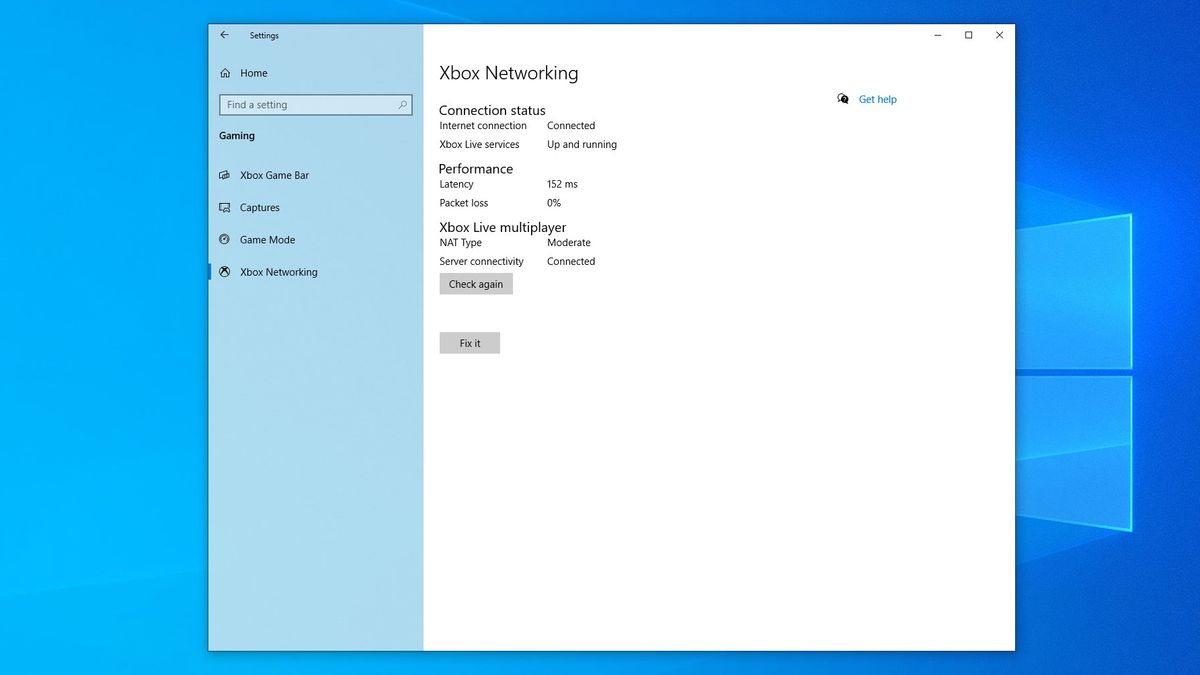The width and height of the screenshot is (1200, 675).
Task: Click the Server connectivity label
Action: (482, 262)
